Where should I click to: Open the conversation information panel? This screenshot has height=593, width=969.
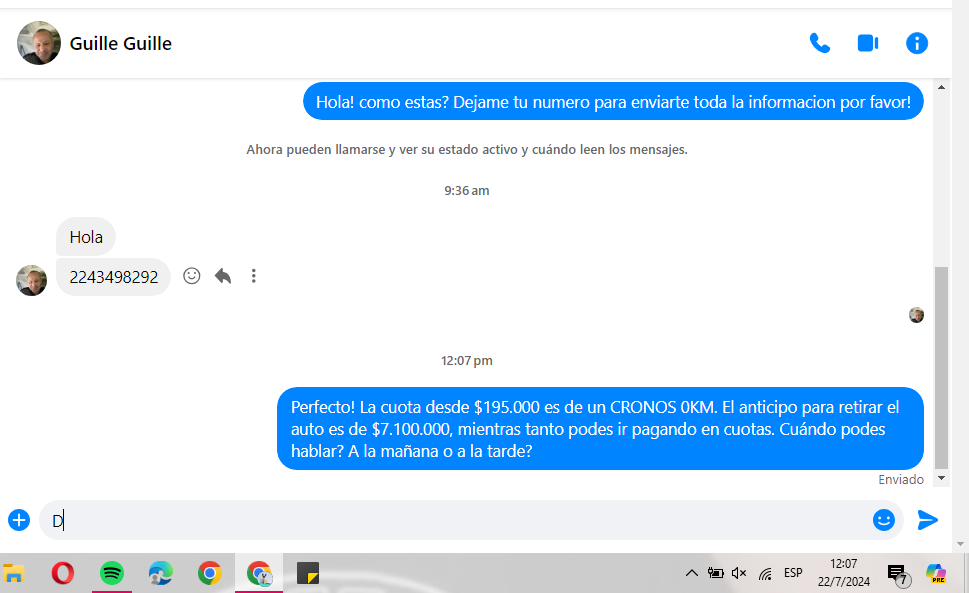tap(916, 43)
